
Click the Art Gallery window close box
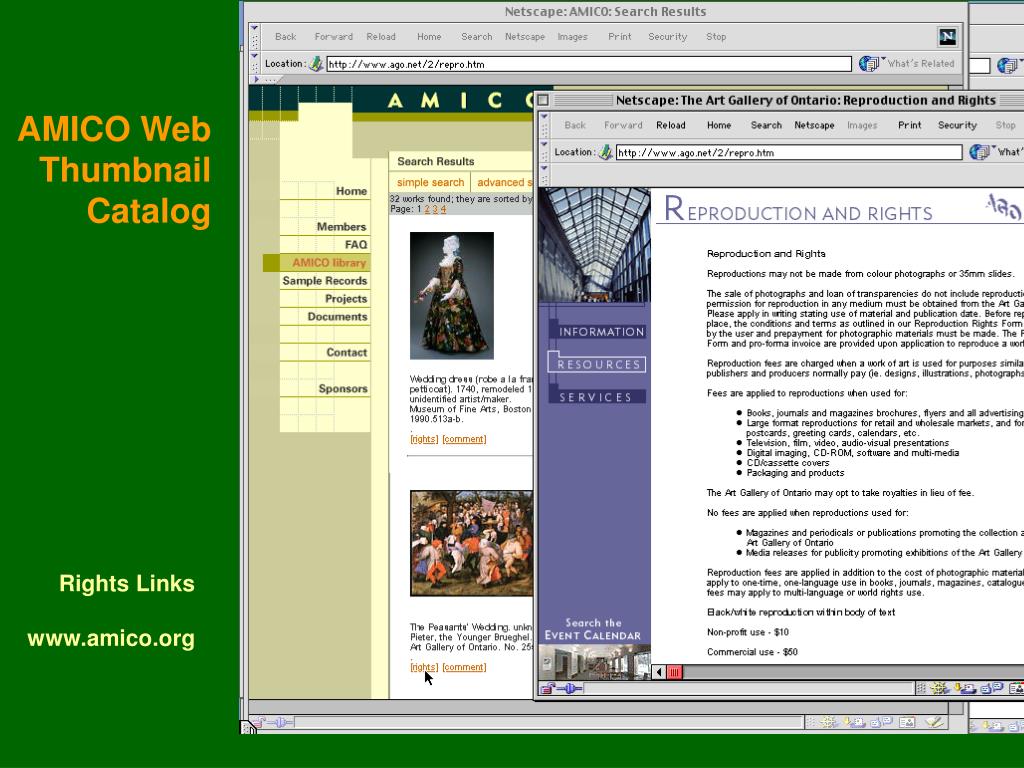(543, 100)
